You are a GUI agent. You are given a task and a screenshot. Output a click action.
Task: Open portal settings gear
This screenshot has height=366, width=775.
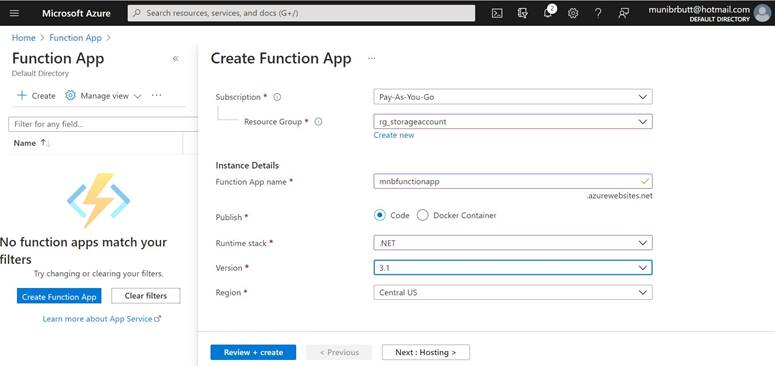pos(573,13)
